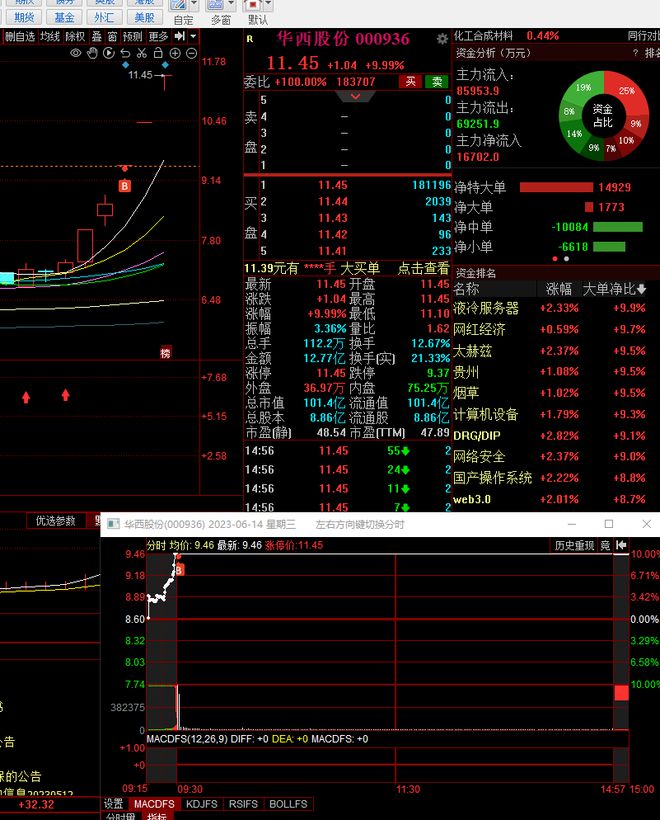Expand the 自定 dropdown arrow
The image size is (660, 820).
point(194,5)
